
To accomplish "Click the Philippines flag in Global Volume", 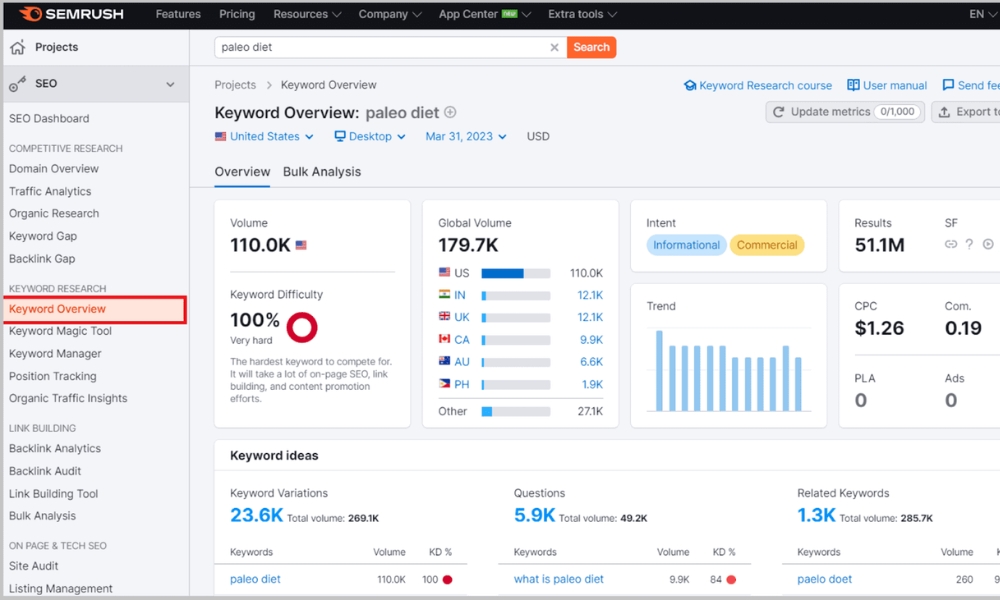I will pyautogui.click(x=445, y=383).
